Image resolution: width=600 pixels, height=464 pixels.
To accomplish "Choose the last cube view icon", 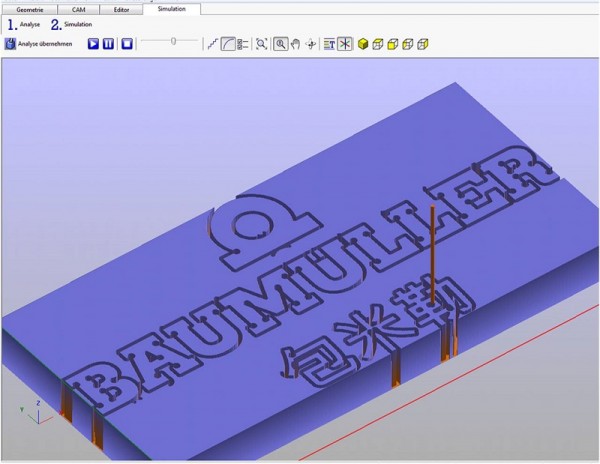I will tap(422, 44).
